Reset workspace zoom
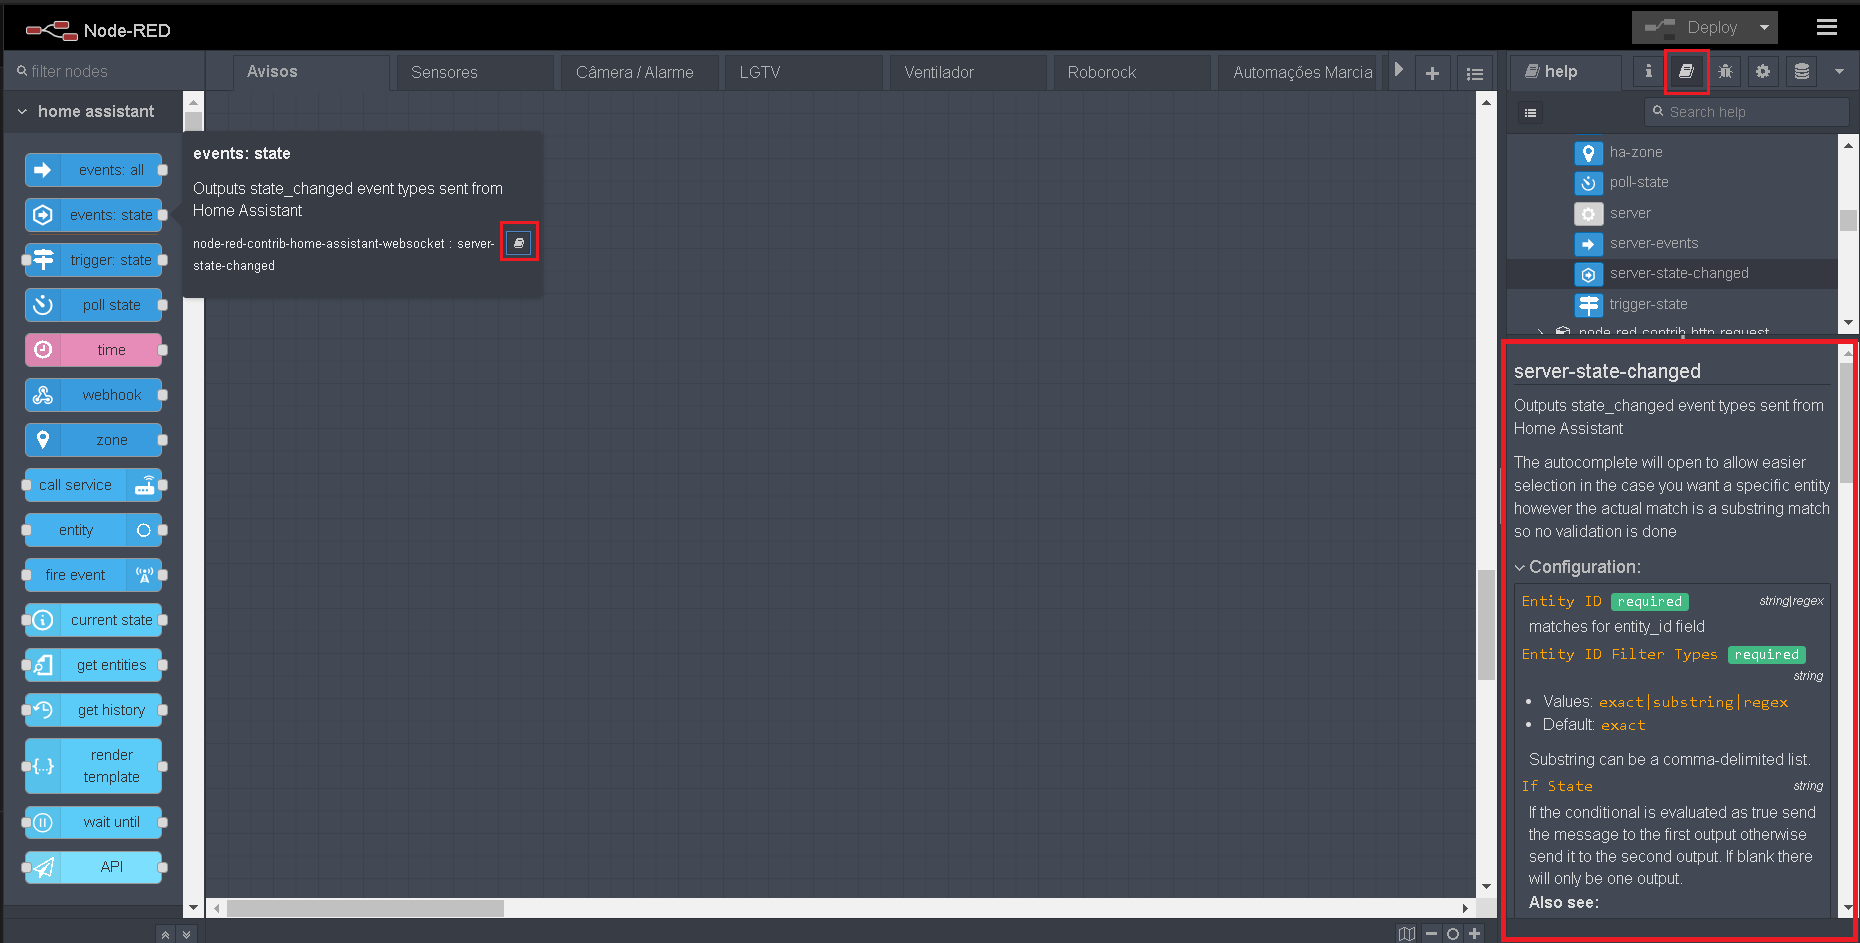This screenshot has width=1860, height=943. click(x=1452, y=933)
